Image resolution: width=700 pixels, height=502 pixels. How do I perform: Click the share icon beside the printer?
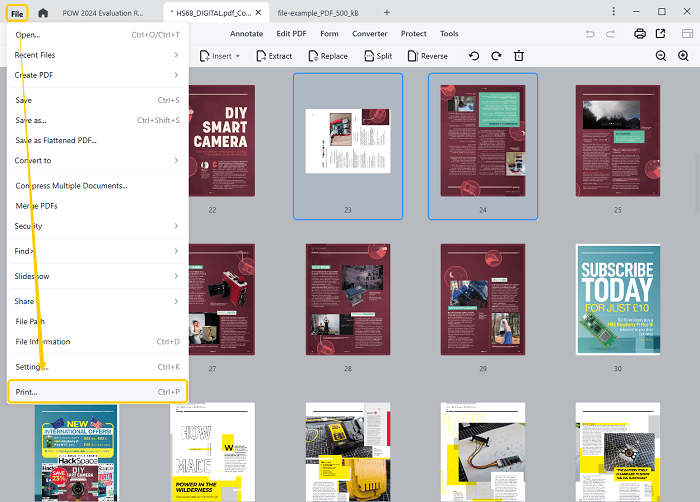pyautogui.click(x=661, y=34)
